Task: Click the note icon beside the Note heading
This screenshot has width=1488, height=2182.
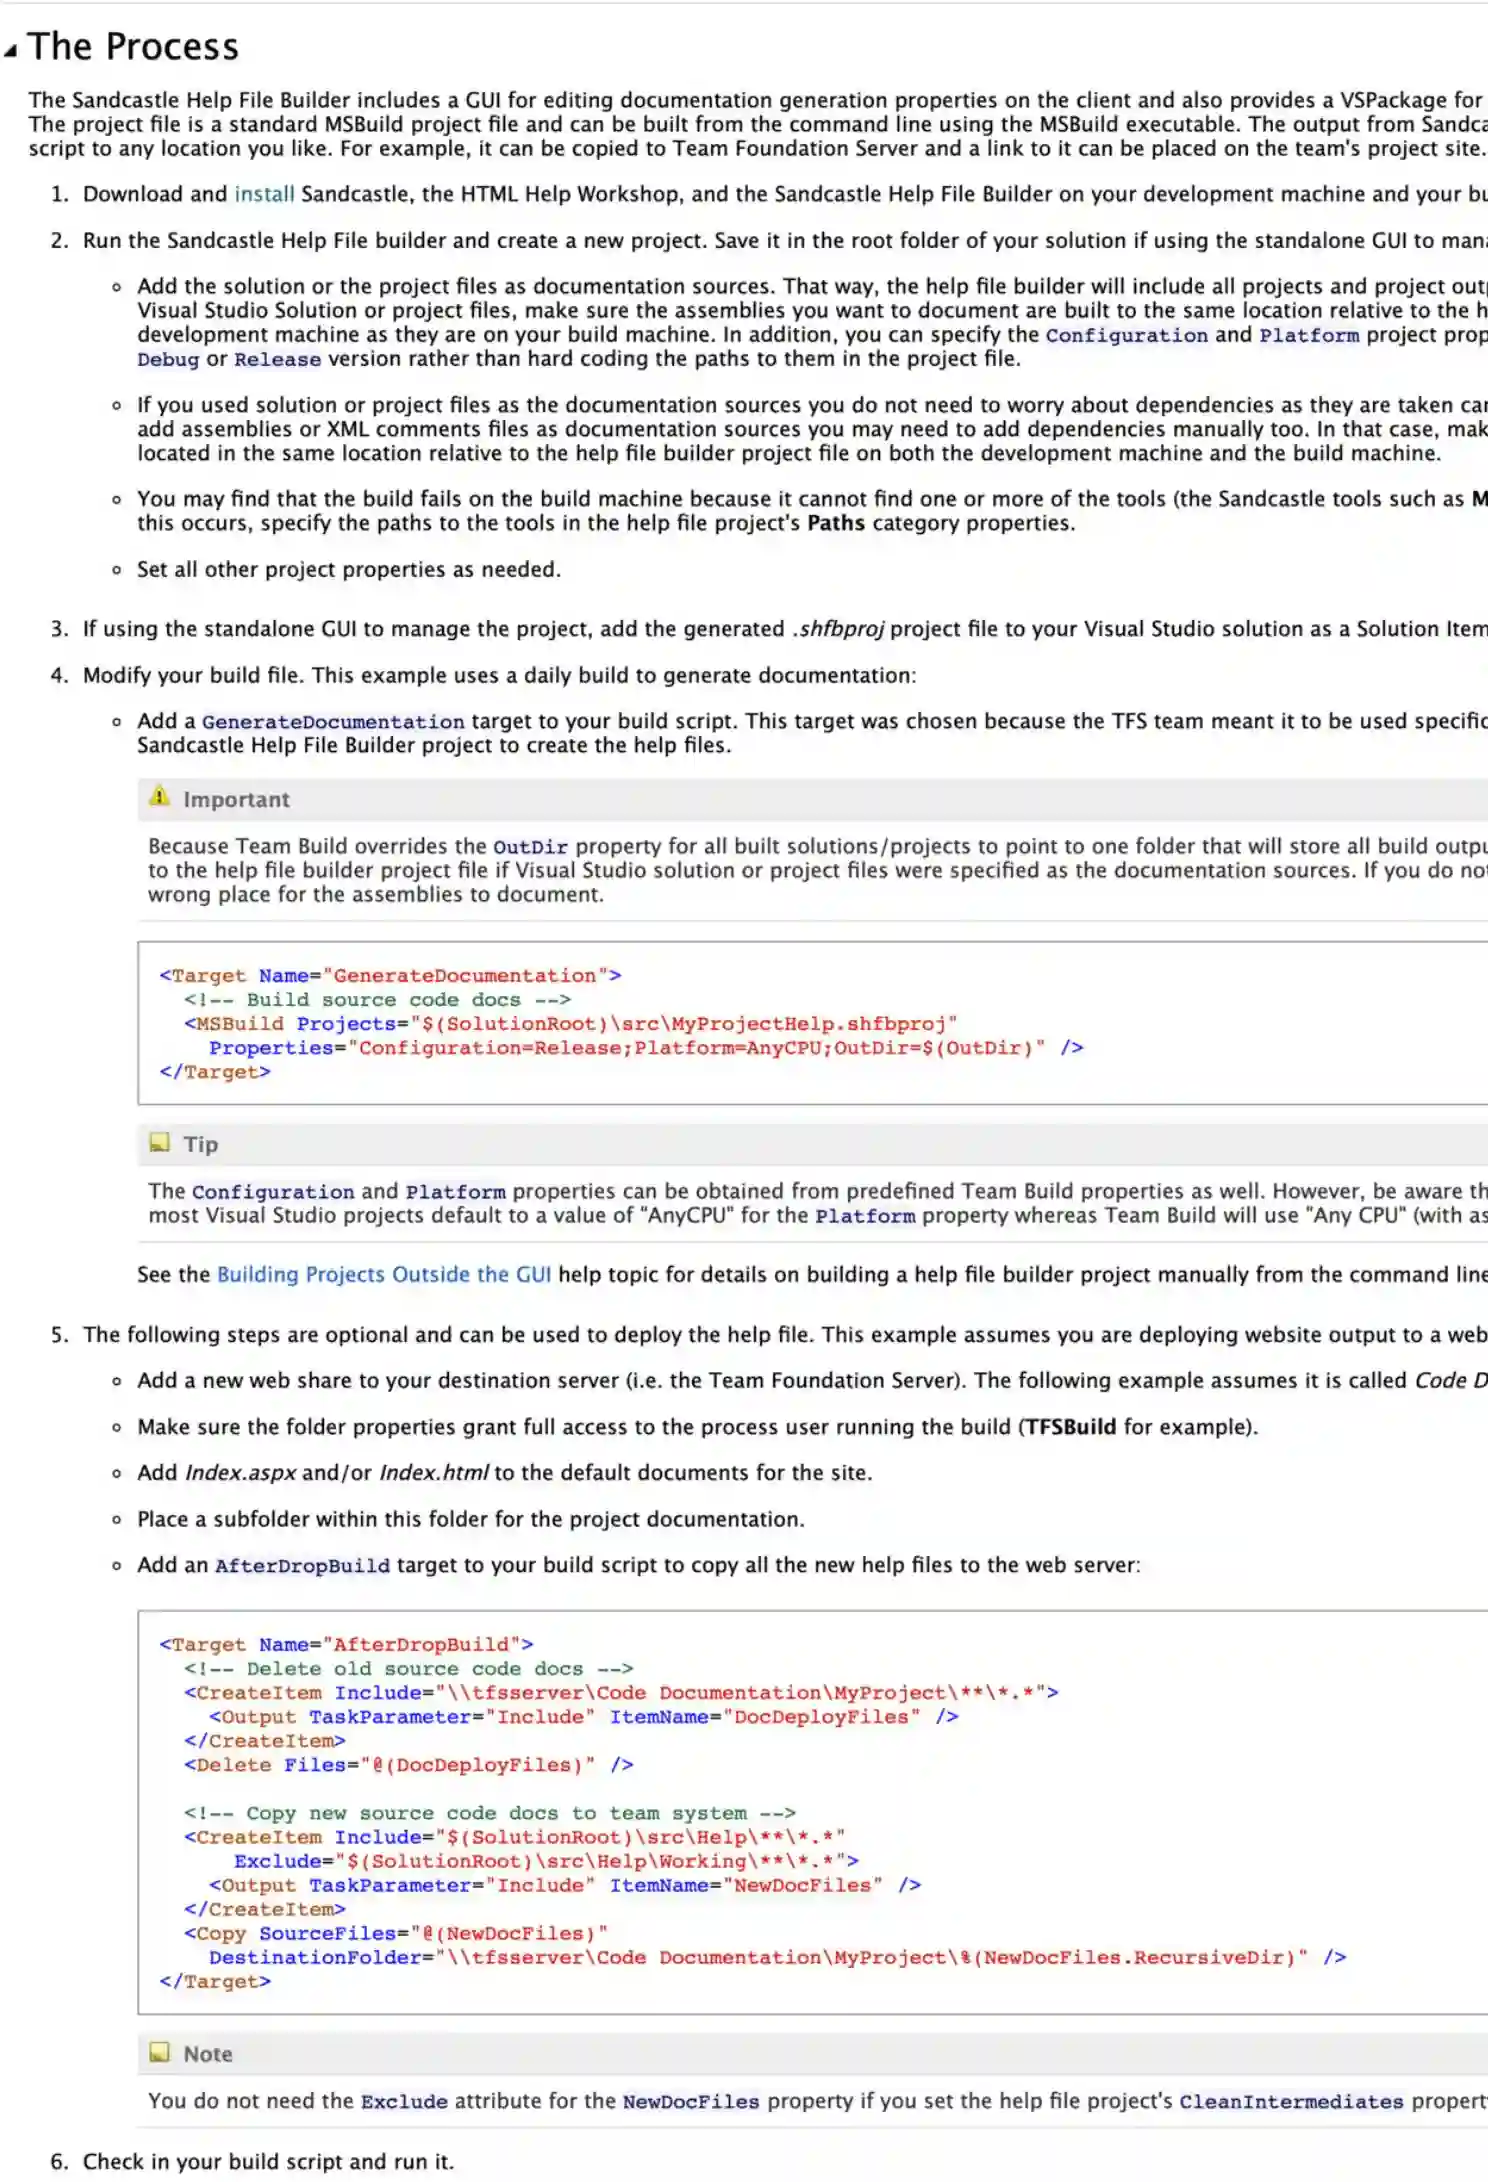Action: 159,2052
